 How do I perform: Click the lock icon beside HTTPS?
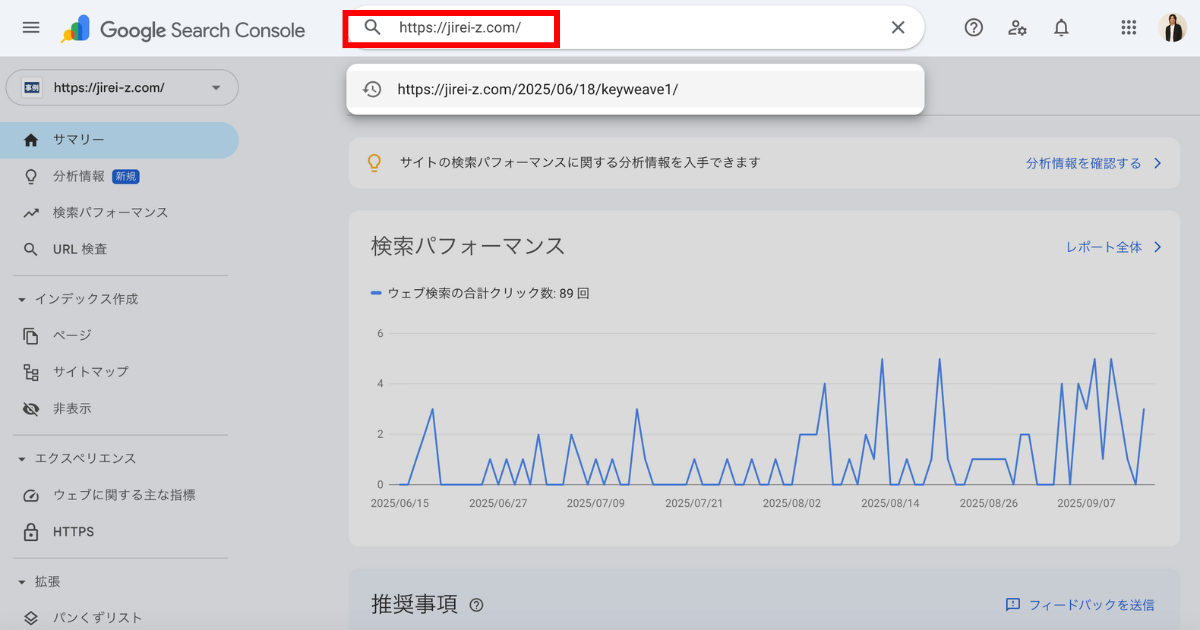pos(31,532)
